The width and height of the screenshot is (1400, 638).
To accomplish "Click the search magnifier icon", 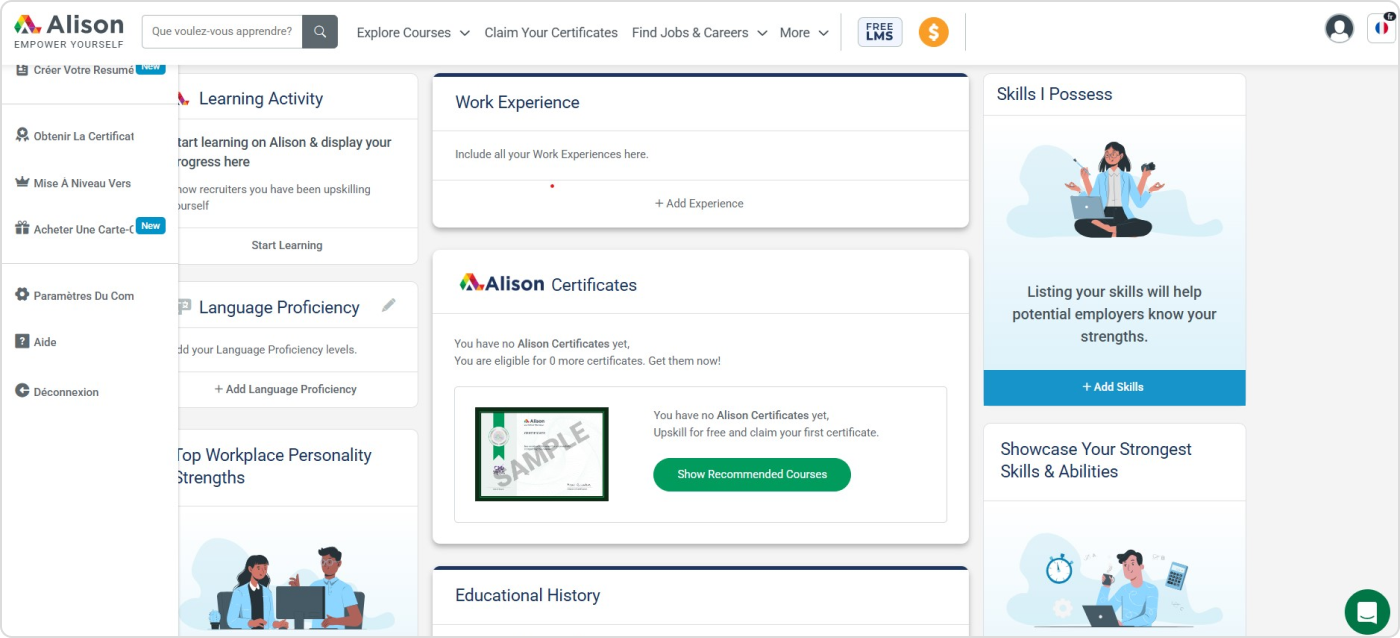I will coord(320,32).
